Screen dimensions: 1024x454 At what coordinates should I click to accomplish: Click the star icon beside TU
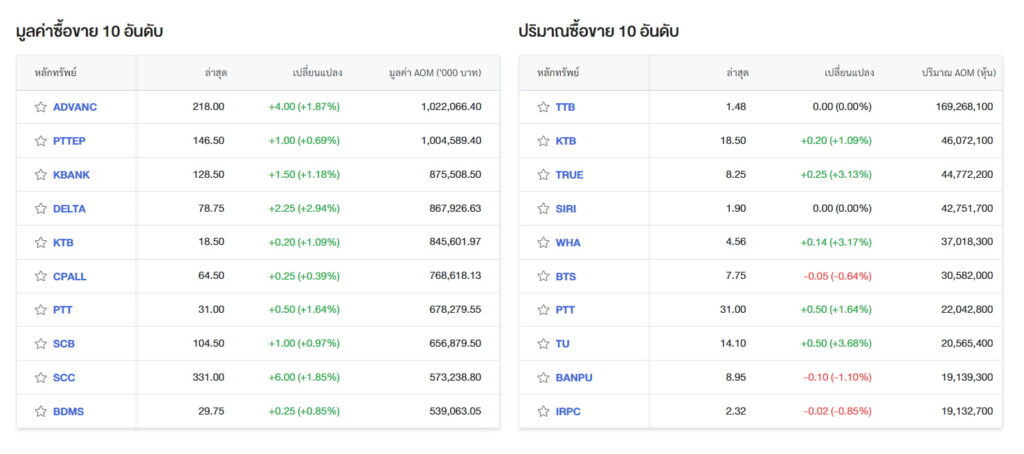543,344
